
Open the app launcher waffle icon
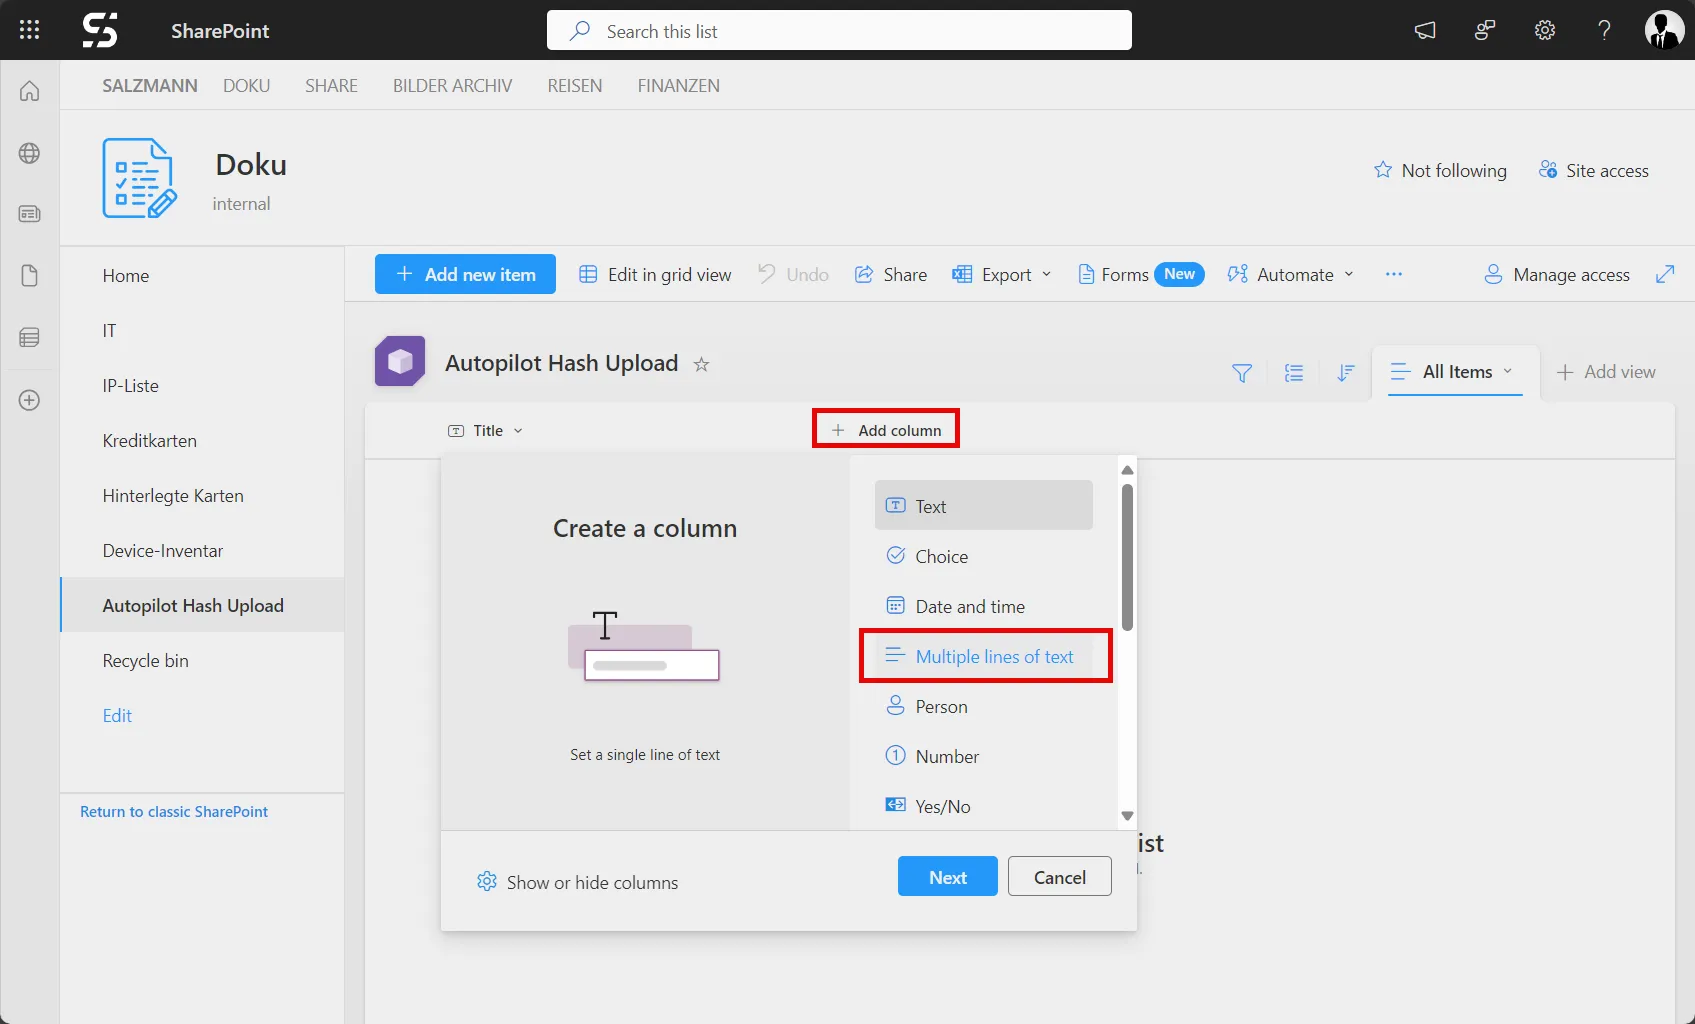click(x=30, y=30)
